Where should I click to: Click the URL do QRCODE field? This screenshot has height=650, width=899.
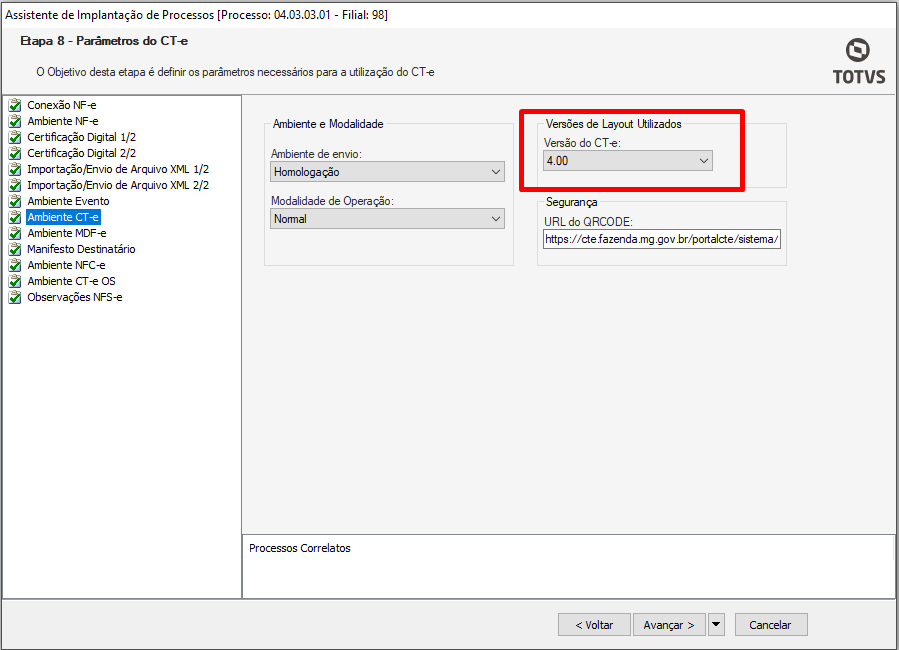pos(662,239)
